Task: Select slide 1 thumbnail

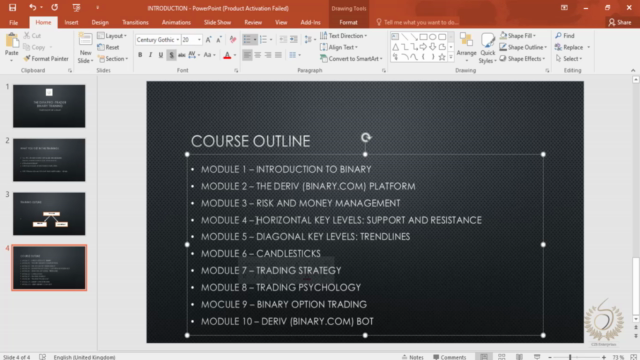Action: [49, 106]
